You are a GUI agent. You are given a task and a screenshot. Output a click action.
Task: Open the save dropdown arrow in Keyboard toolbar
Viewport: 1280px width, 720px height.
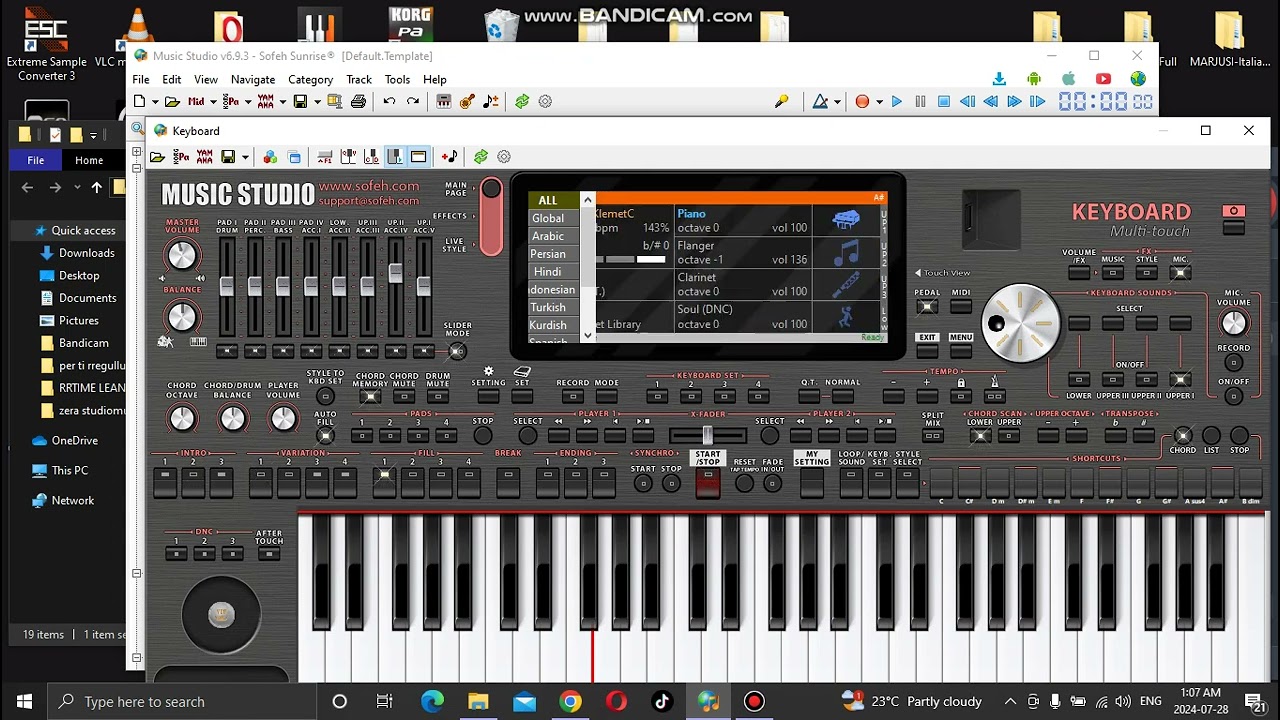coord(245,158)
